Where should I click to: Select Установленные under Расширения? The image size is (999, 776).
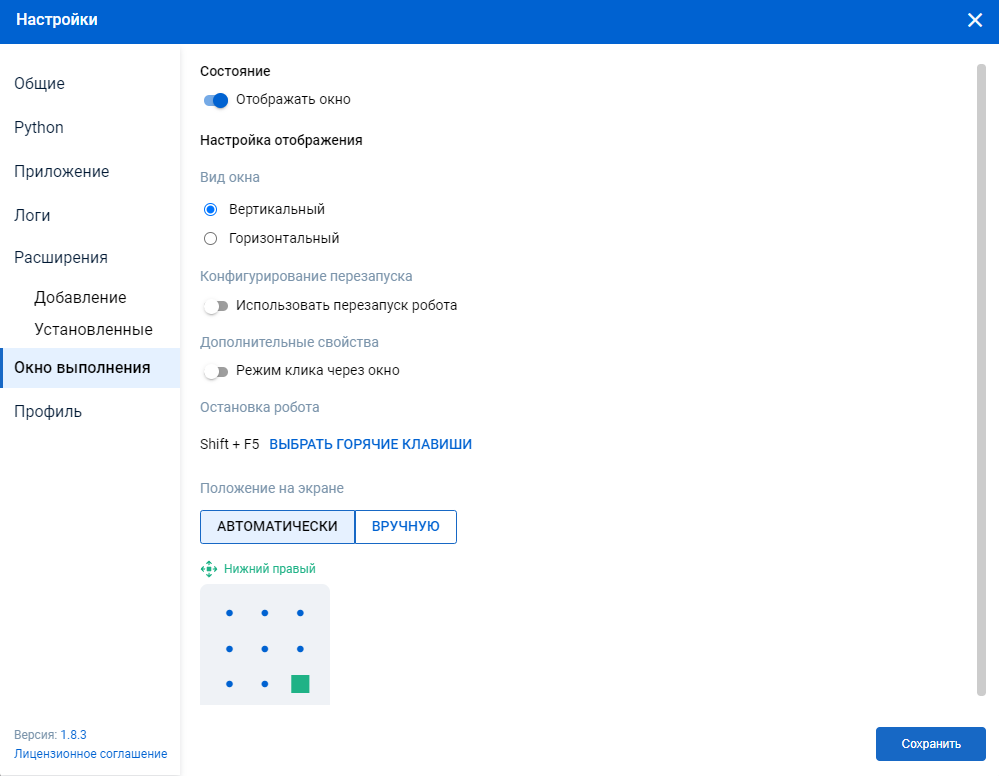(94, 329)
